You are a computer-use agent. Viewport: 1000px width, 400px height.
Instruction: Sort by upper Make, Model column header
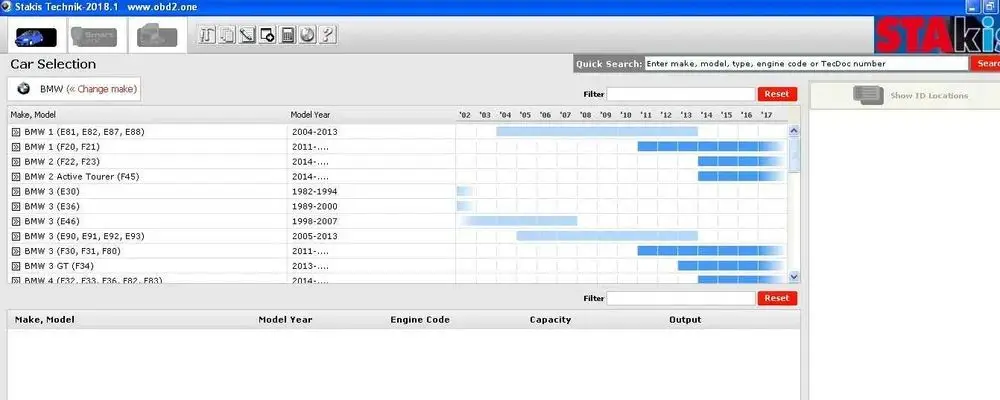(x=33, y=115)
